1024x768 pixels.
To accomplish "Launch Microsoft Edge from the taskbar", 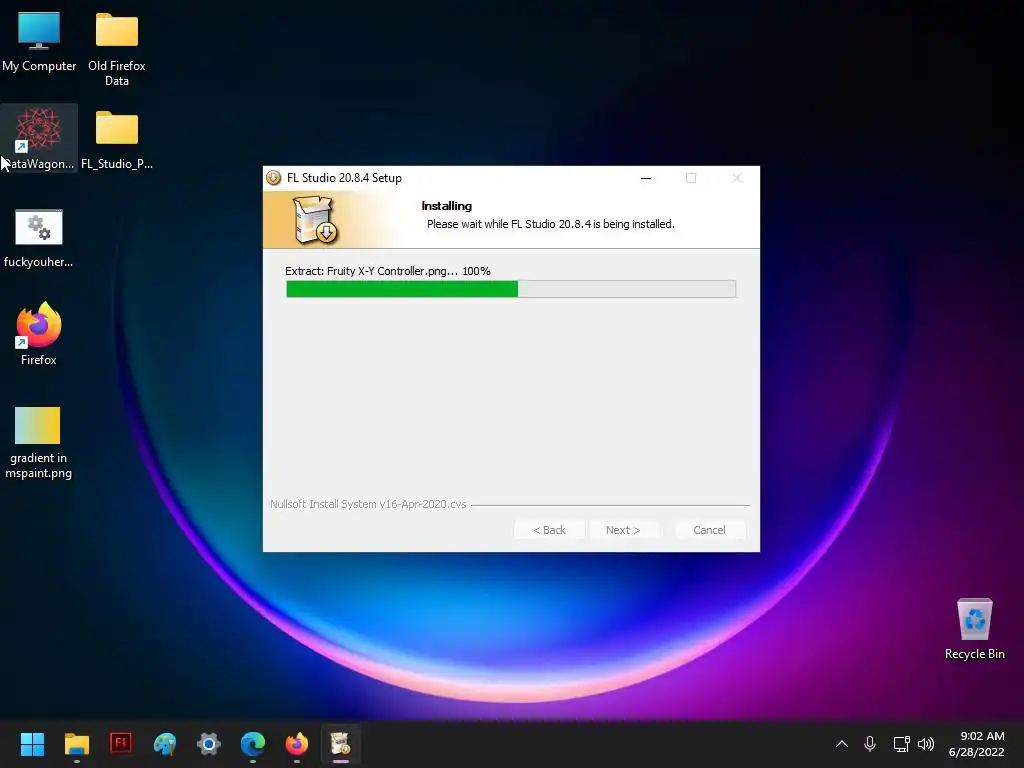I will [253, 743].
